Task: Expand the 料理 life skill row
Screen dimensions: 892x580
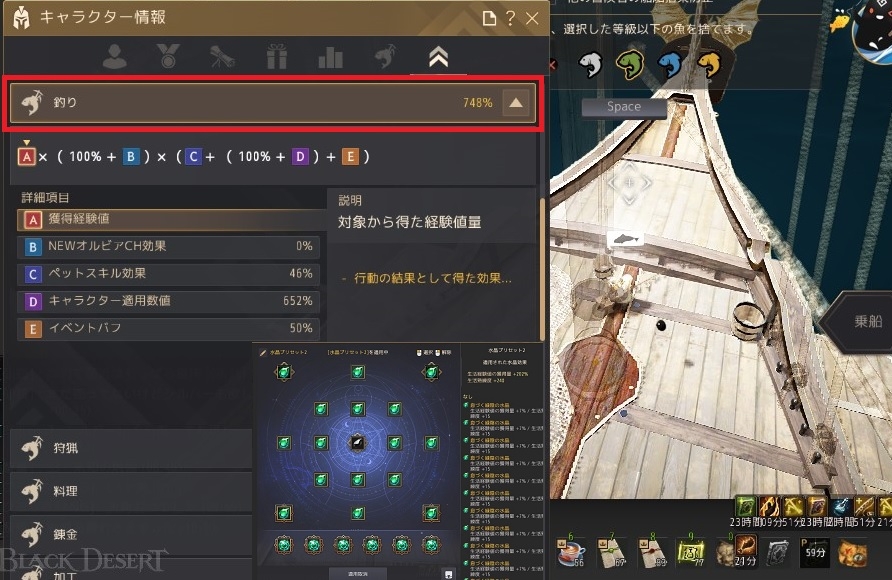Action: coord(131,491)
